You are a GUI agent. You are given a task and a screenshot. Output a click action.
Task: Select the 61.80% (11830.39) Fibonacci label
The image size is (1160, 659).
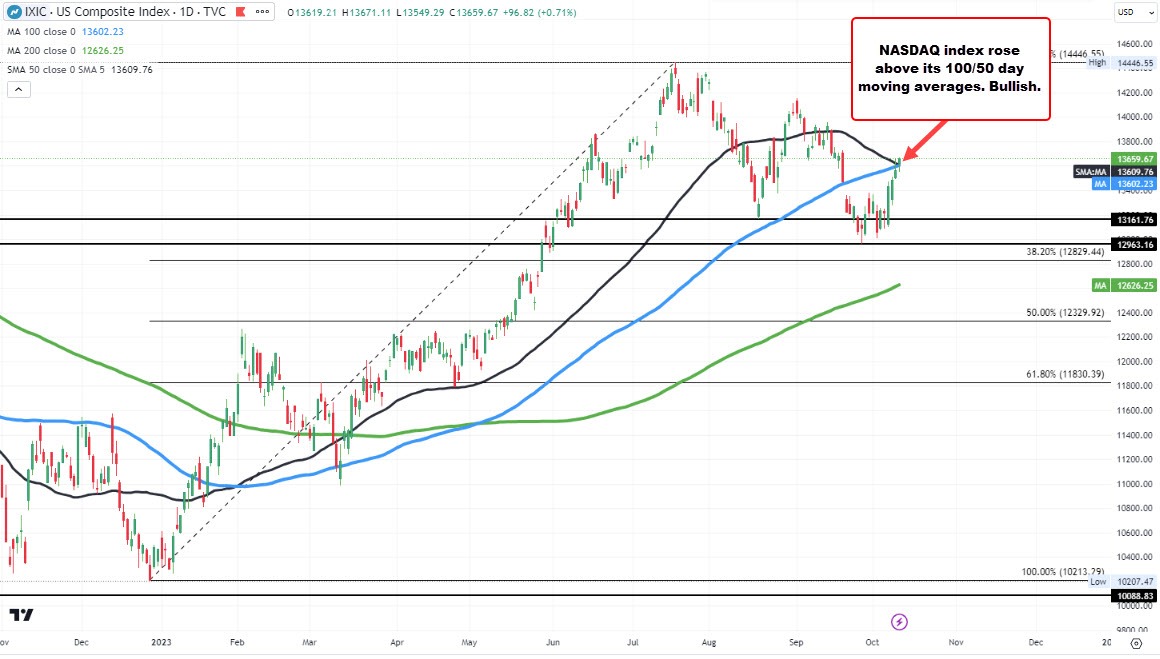point(1065,374)
